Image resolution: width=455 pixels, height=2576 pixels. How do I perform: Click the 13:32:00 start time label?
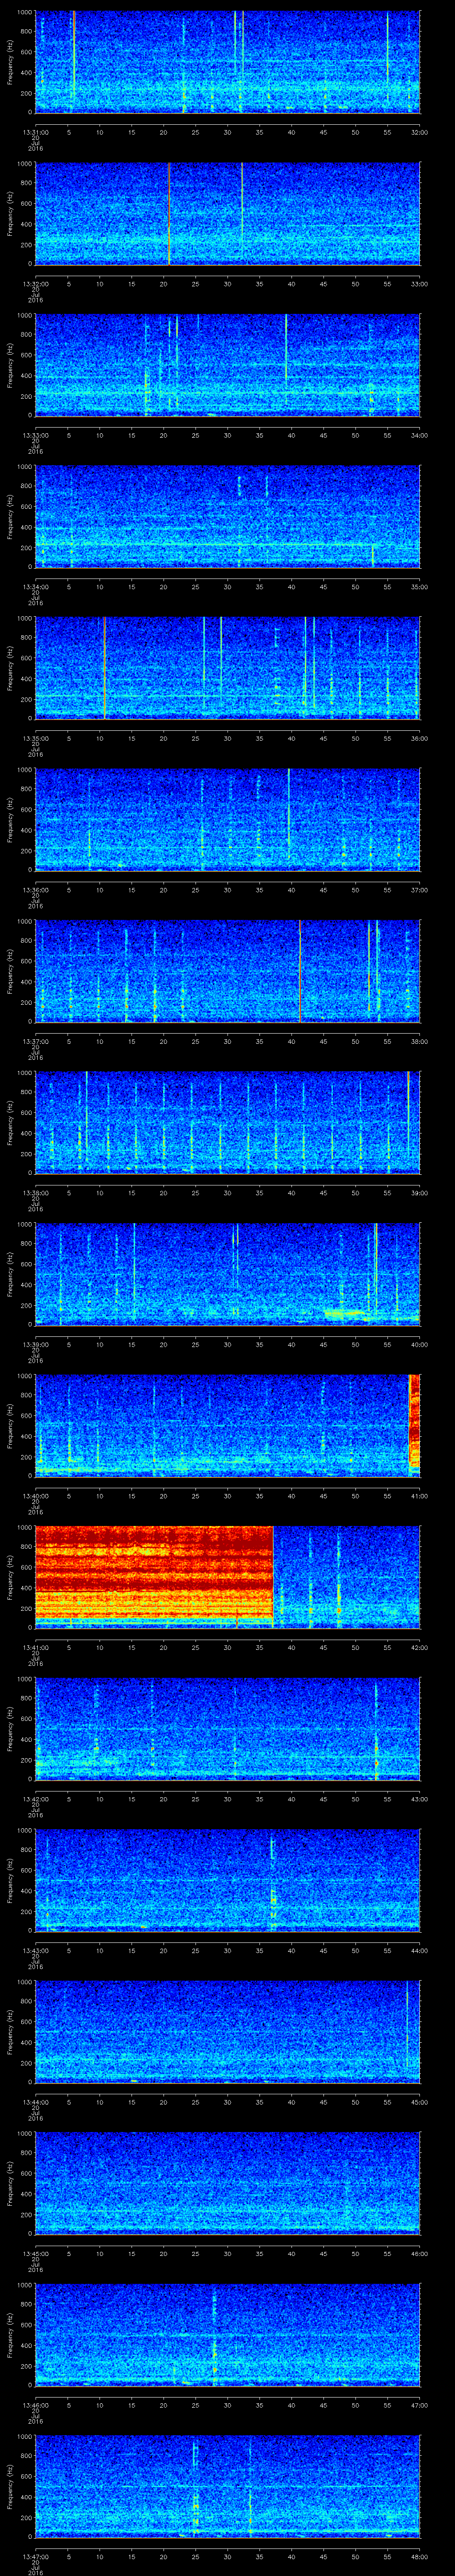click(x=35, y=284)
